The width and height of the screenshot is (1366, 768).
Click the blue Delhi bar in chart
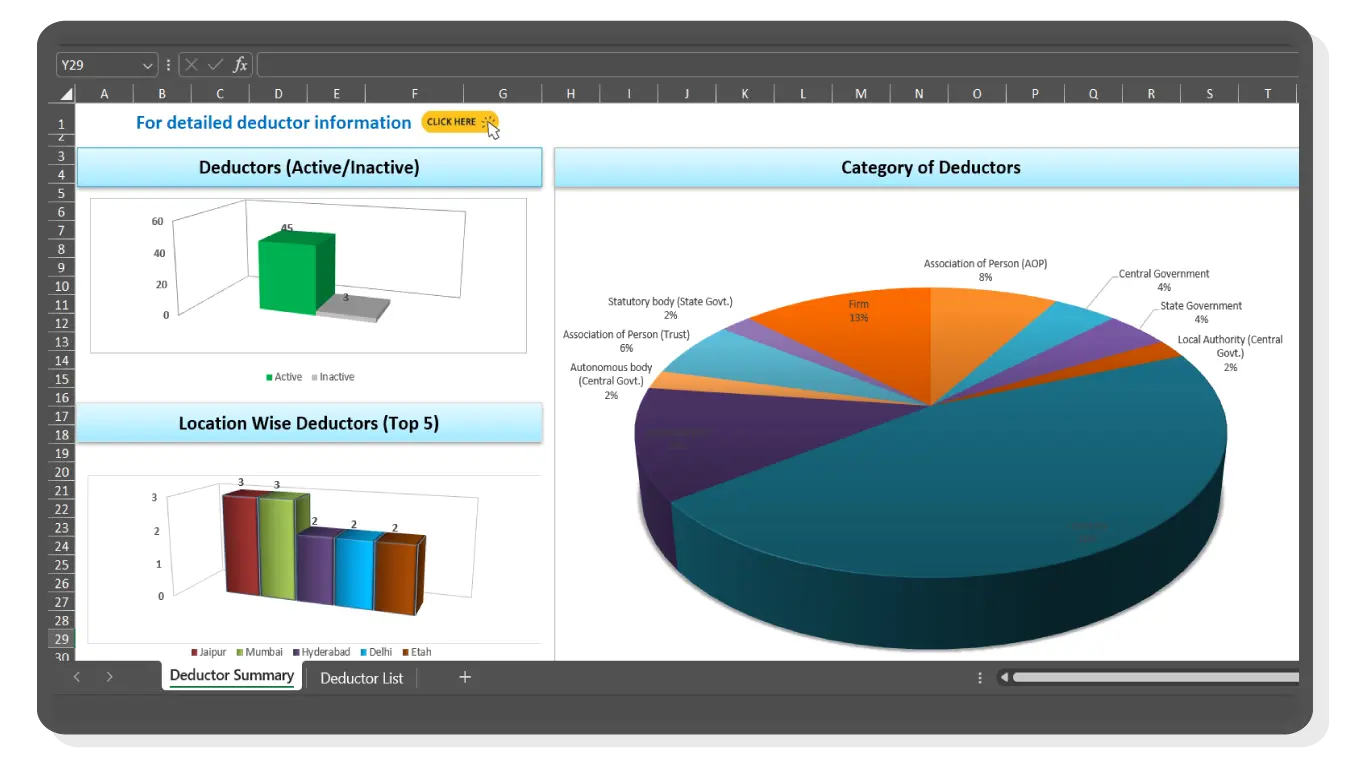click(356, 570)
